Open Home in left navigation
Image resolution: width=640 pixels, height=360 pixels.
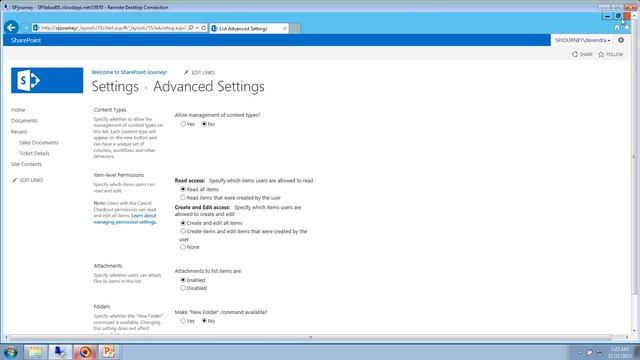pyautogui.click(x=18, y=110)
